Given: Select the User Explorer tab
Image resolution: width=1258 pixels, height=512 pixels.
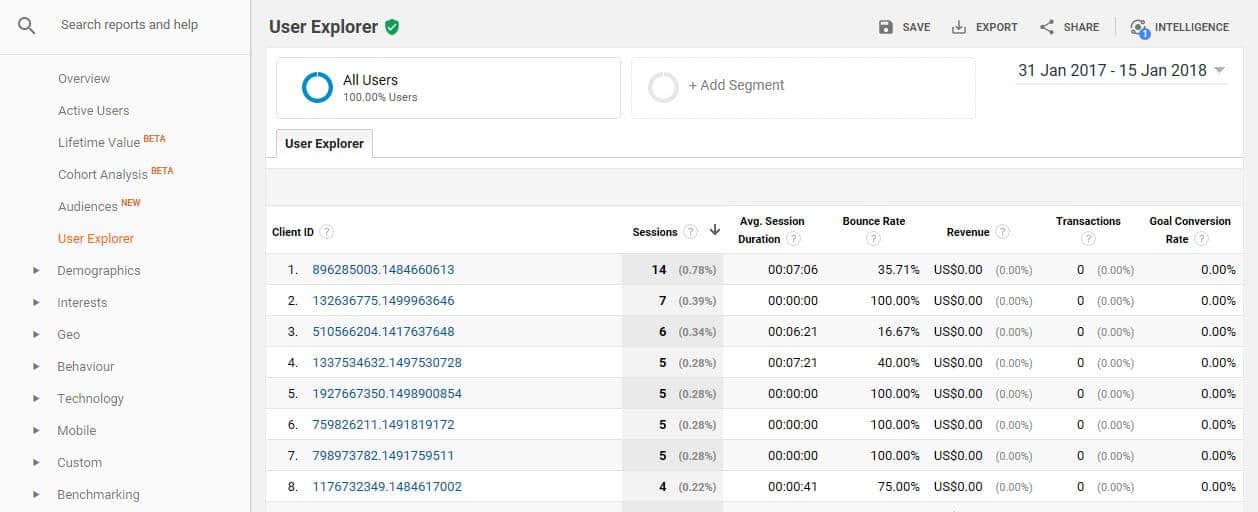Looking at the screenshot, I should click(x=324, y=143).
